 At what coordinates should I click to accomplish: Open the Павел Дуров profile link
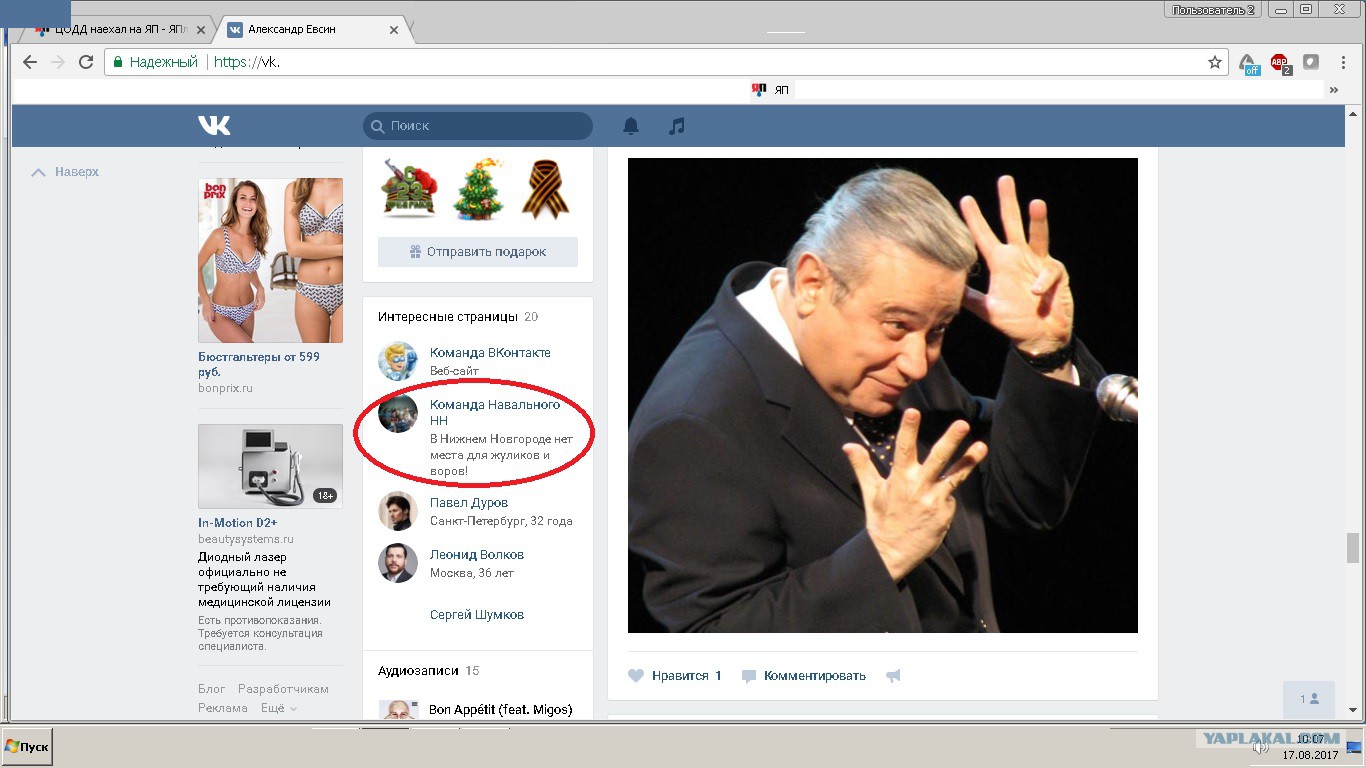coord(469,503)
